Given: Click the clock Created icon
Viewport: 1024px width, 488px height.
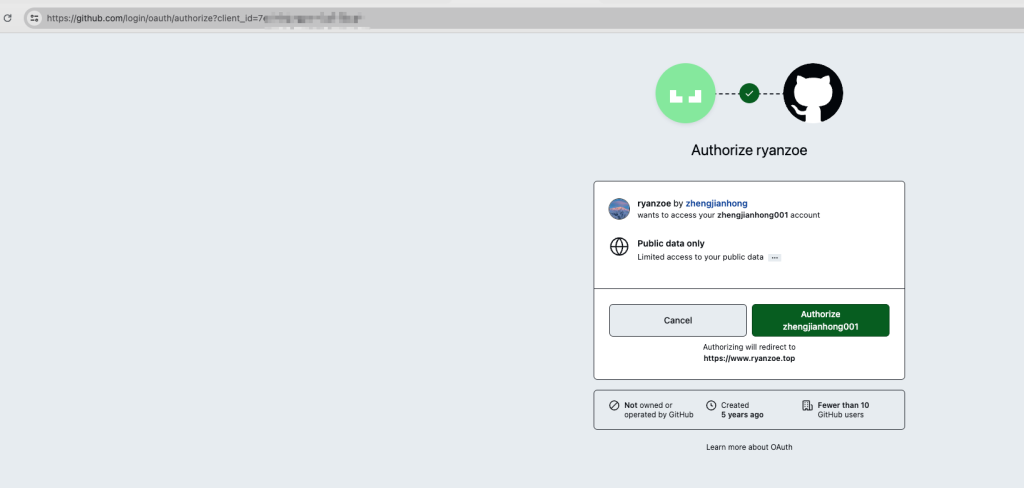Looking at the screenshot, I should click(711, 405).
